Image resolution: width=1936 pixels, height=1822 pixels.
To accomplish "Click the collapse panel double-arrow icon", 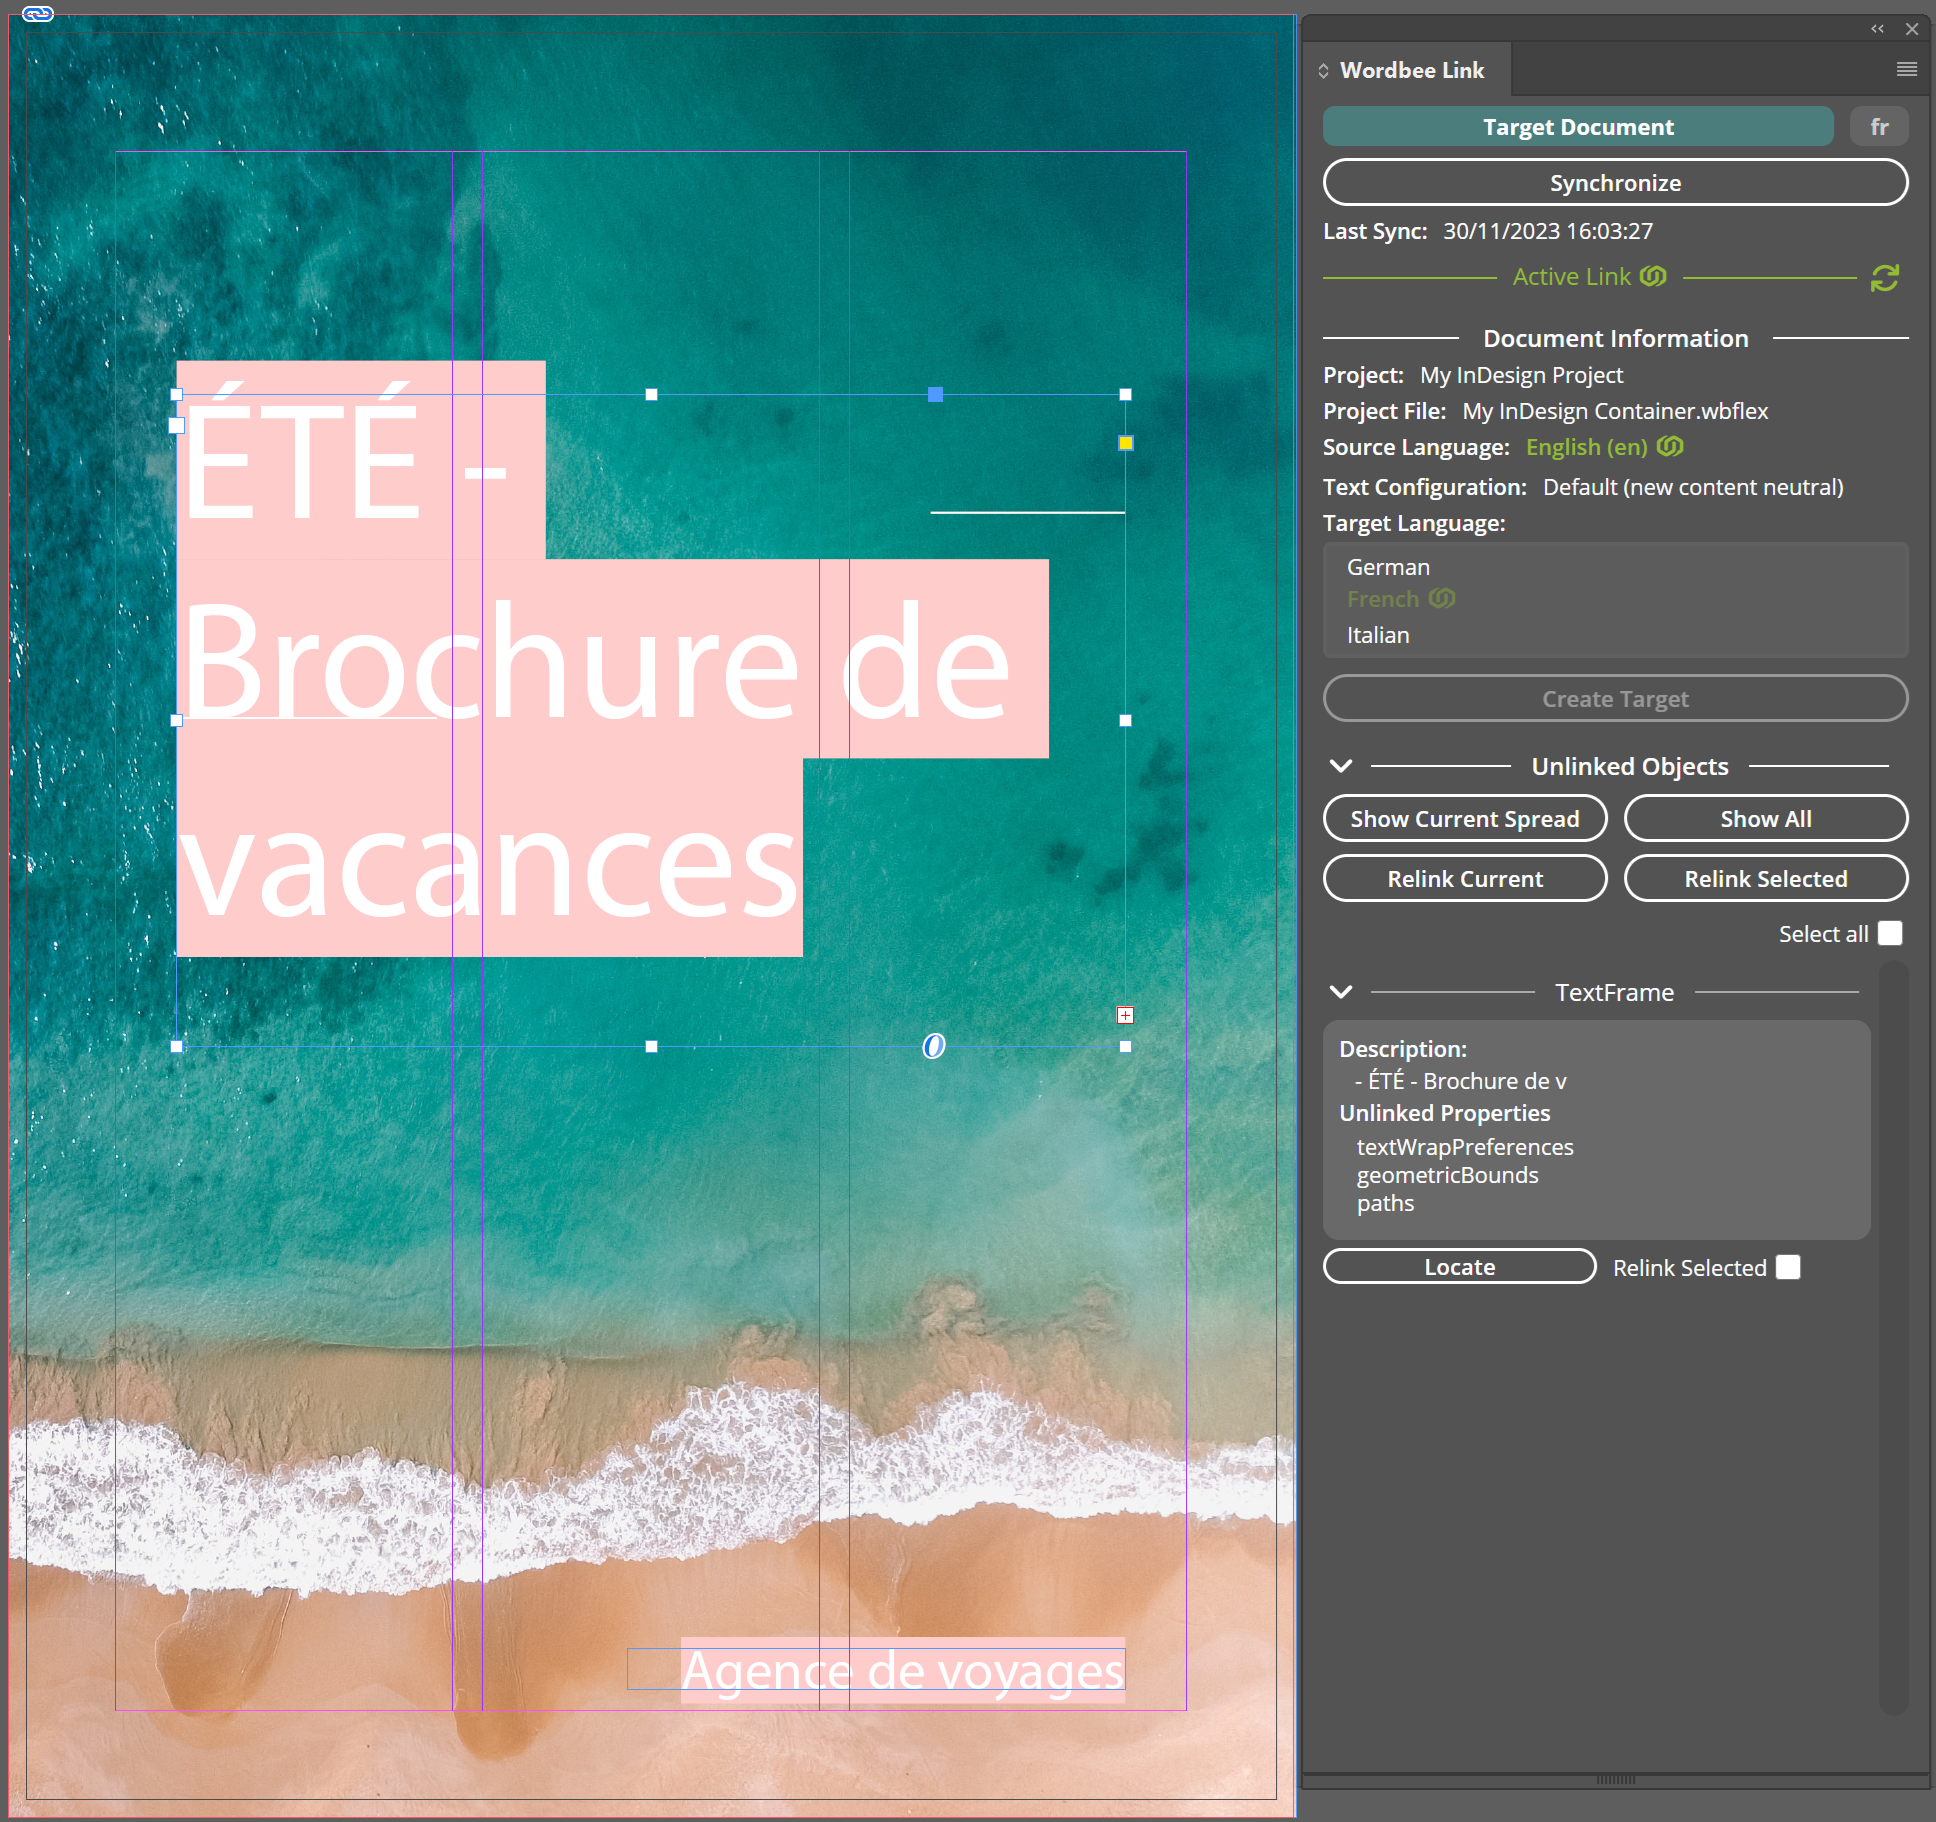I will pyautogui.click(x=1877, y=29).
